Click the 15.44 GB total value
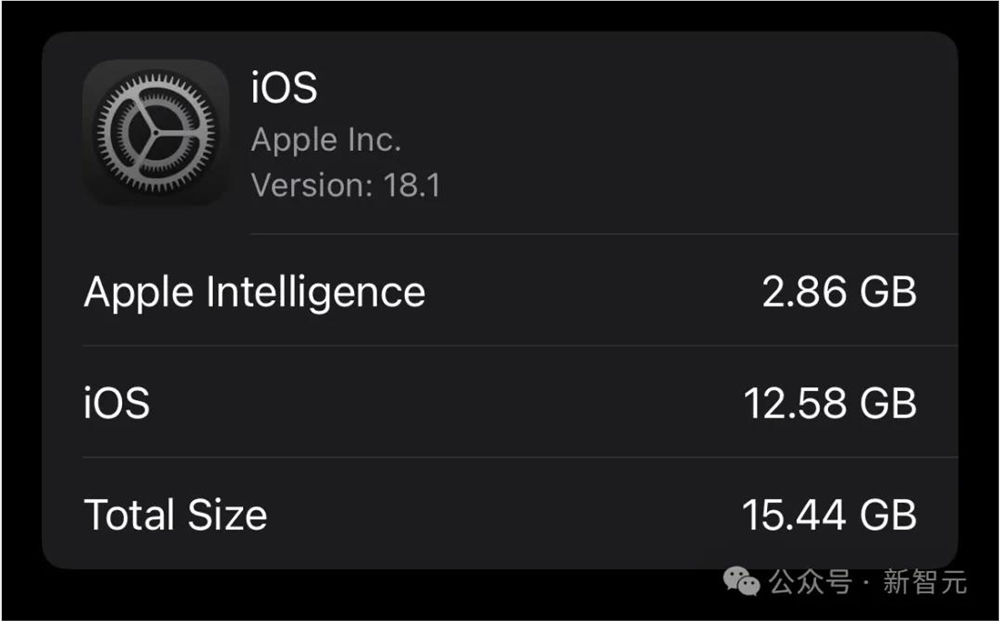 click(830, 515)
